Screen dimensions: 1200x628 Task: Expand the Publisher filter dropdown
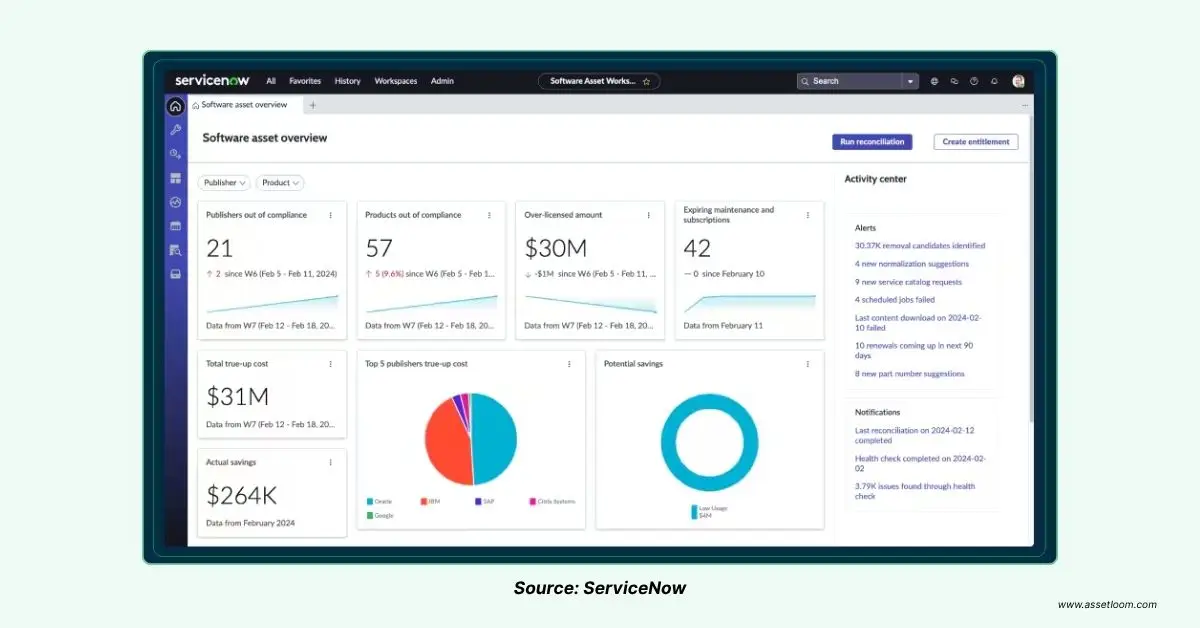[224, 183]
